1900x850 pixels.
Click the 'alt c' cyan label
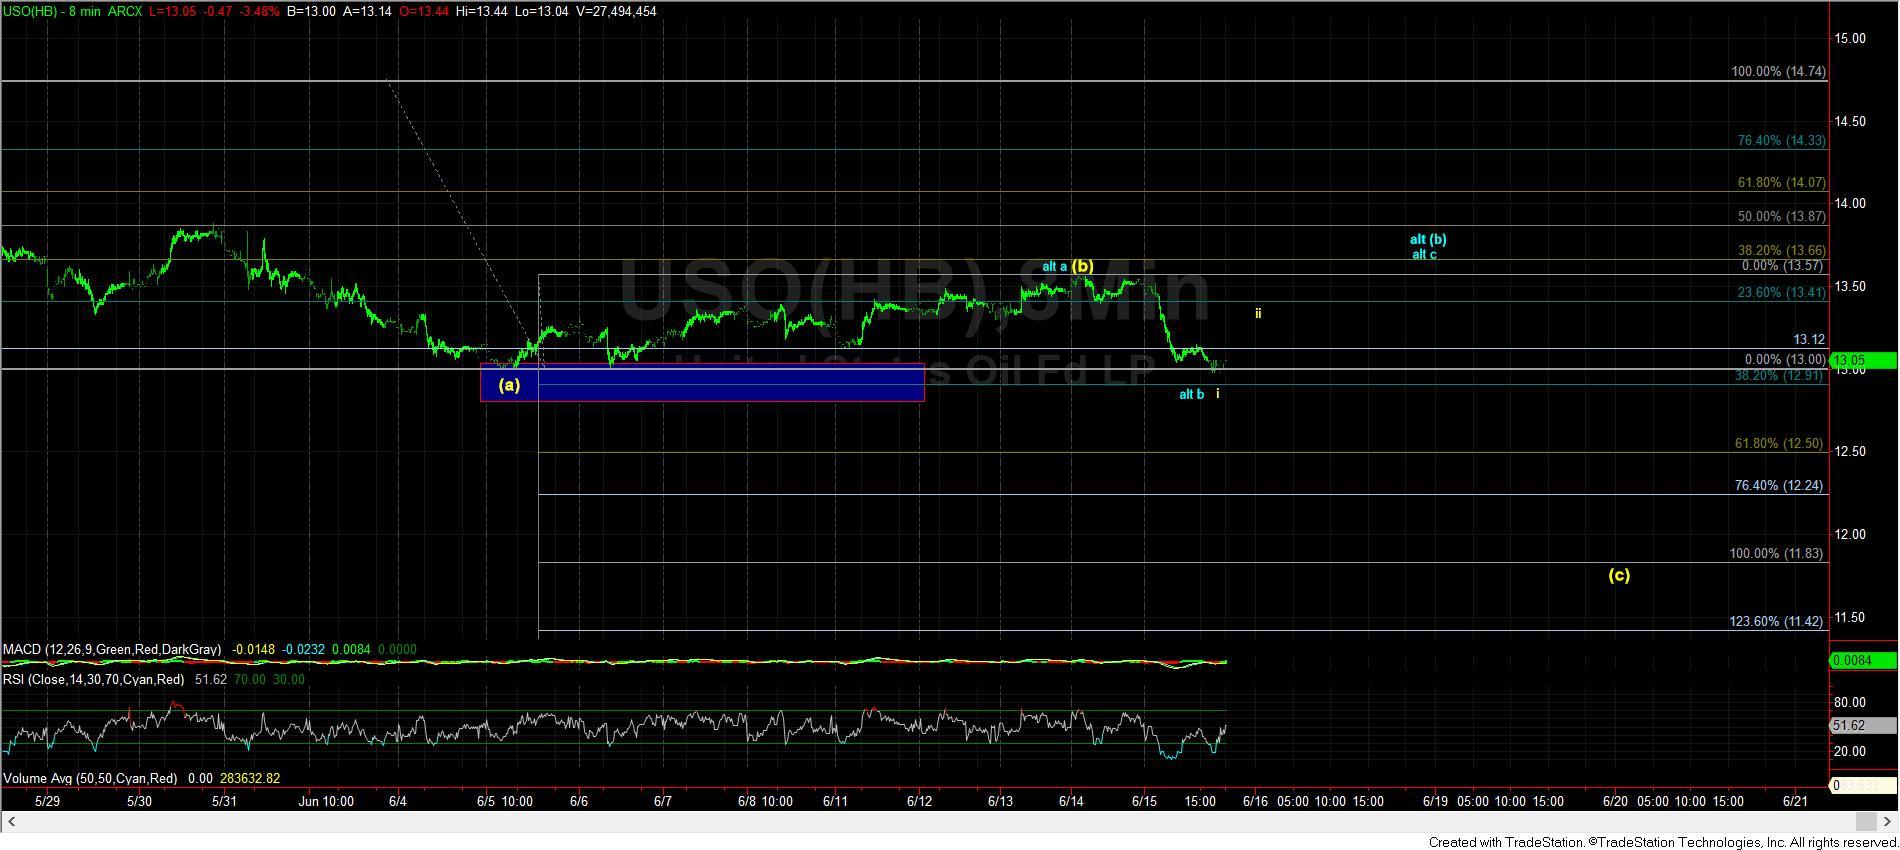click(1424, 254)
